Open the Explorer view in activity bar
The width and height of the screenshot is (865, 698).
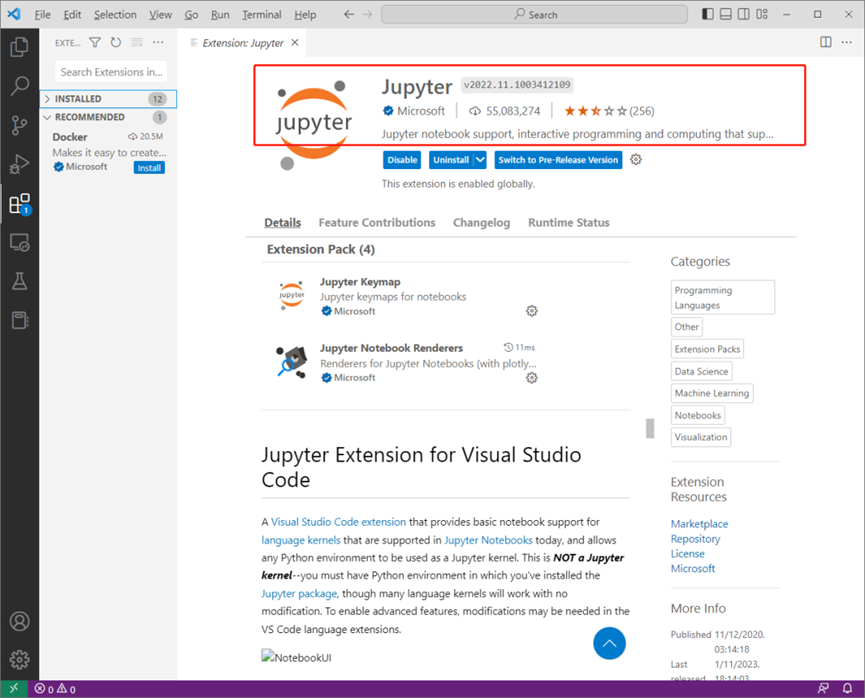click(19, 46)
